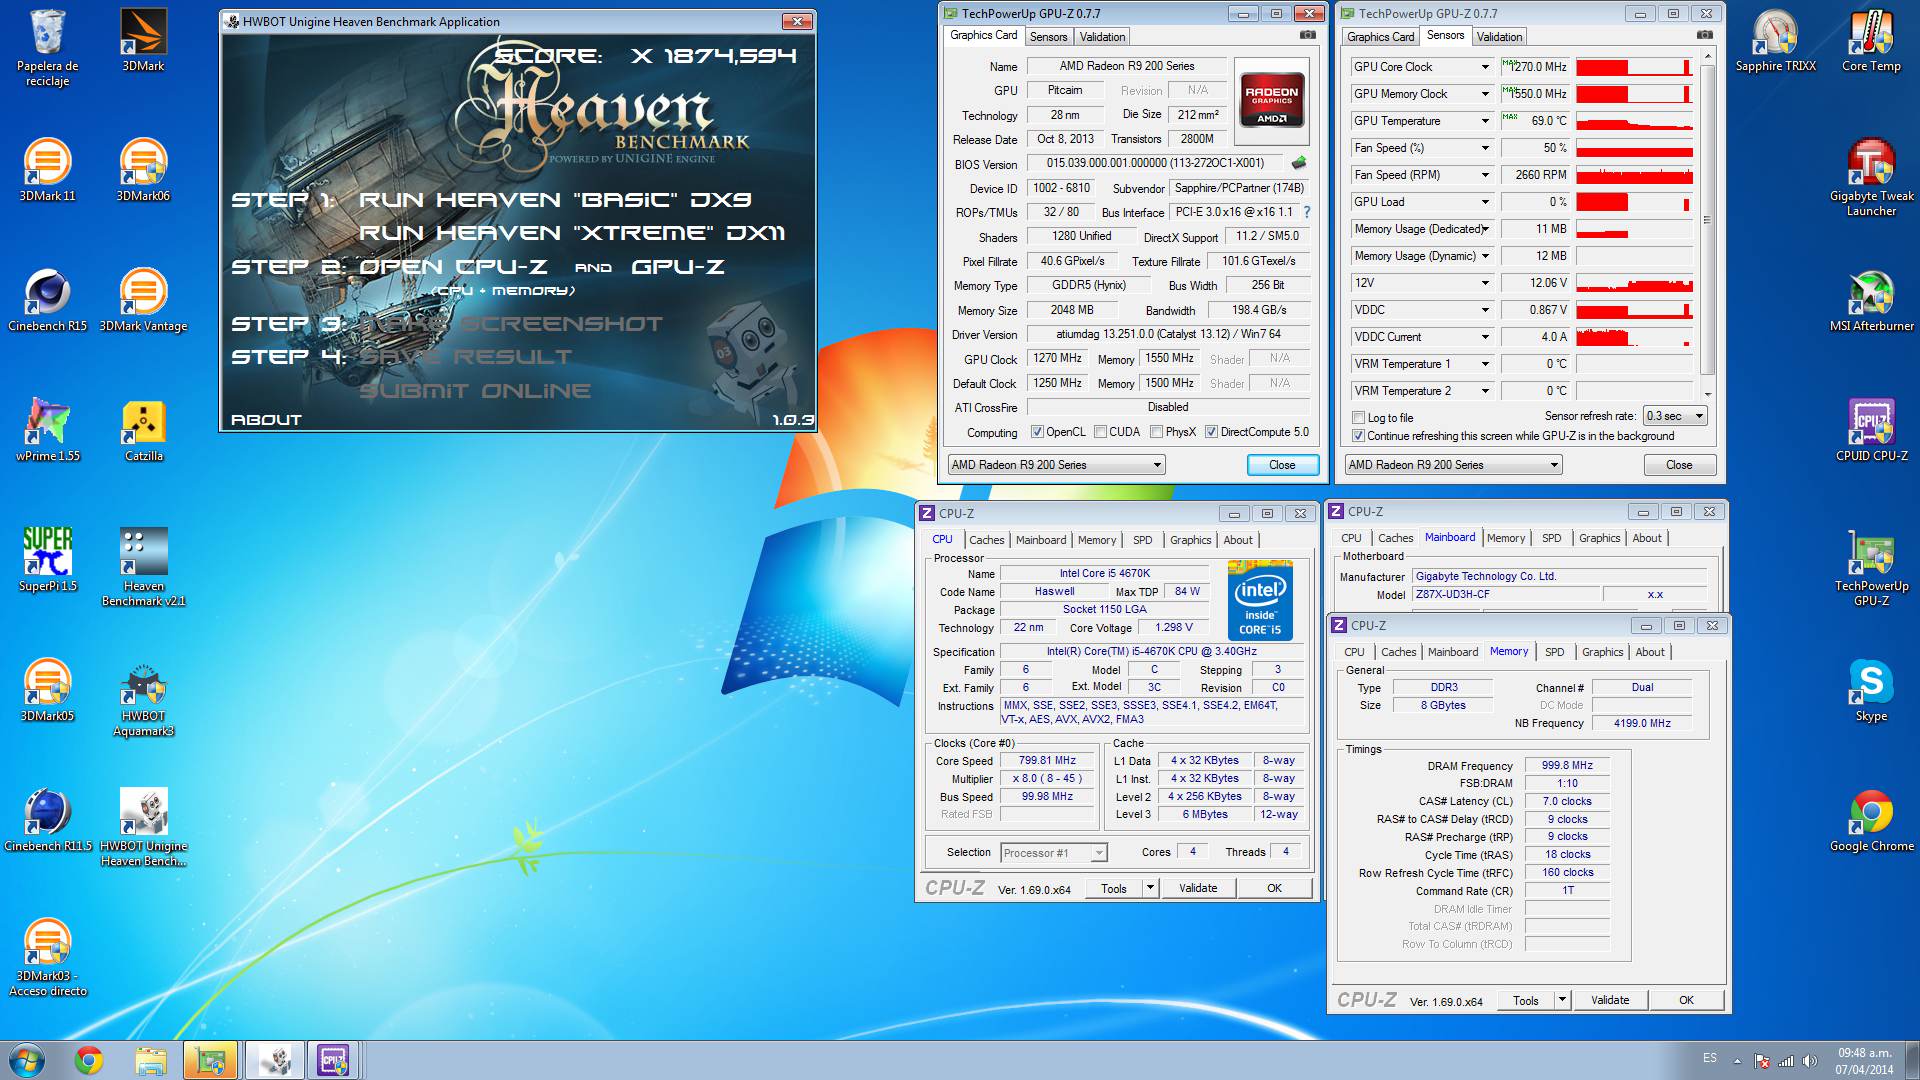Launch SuperPi 1.5 from the desktop

pyautogui.click(x=47, y=560)
